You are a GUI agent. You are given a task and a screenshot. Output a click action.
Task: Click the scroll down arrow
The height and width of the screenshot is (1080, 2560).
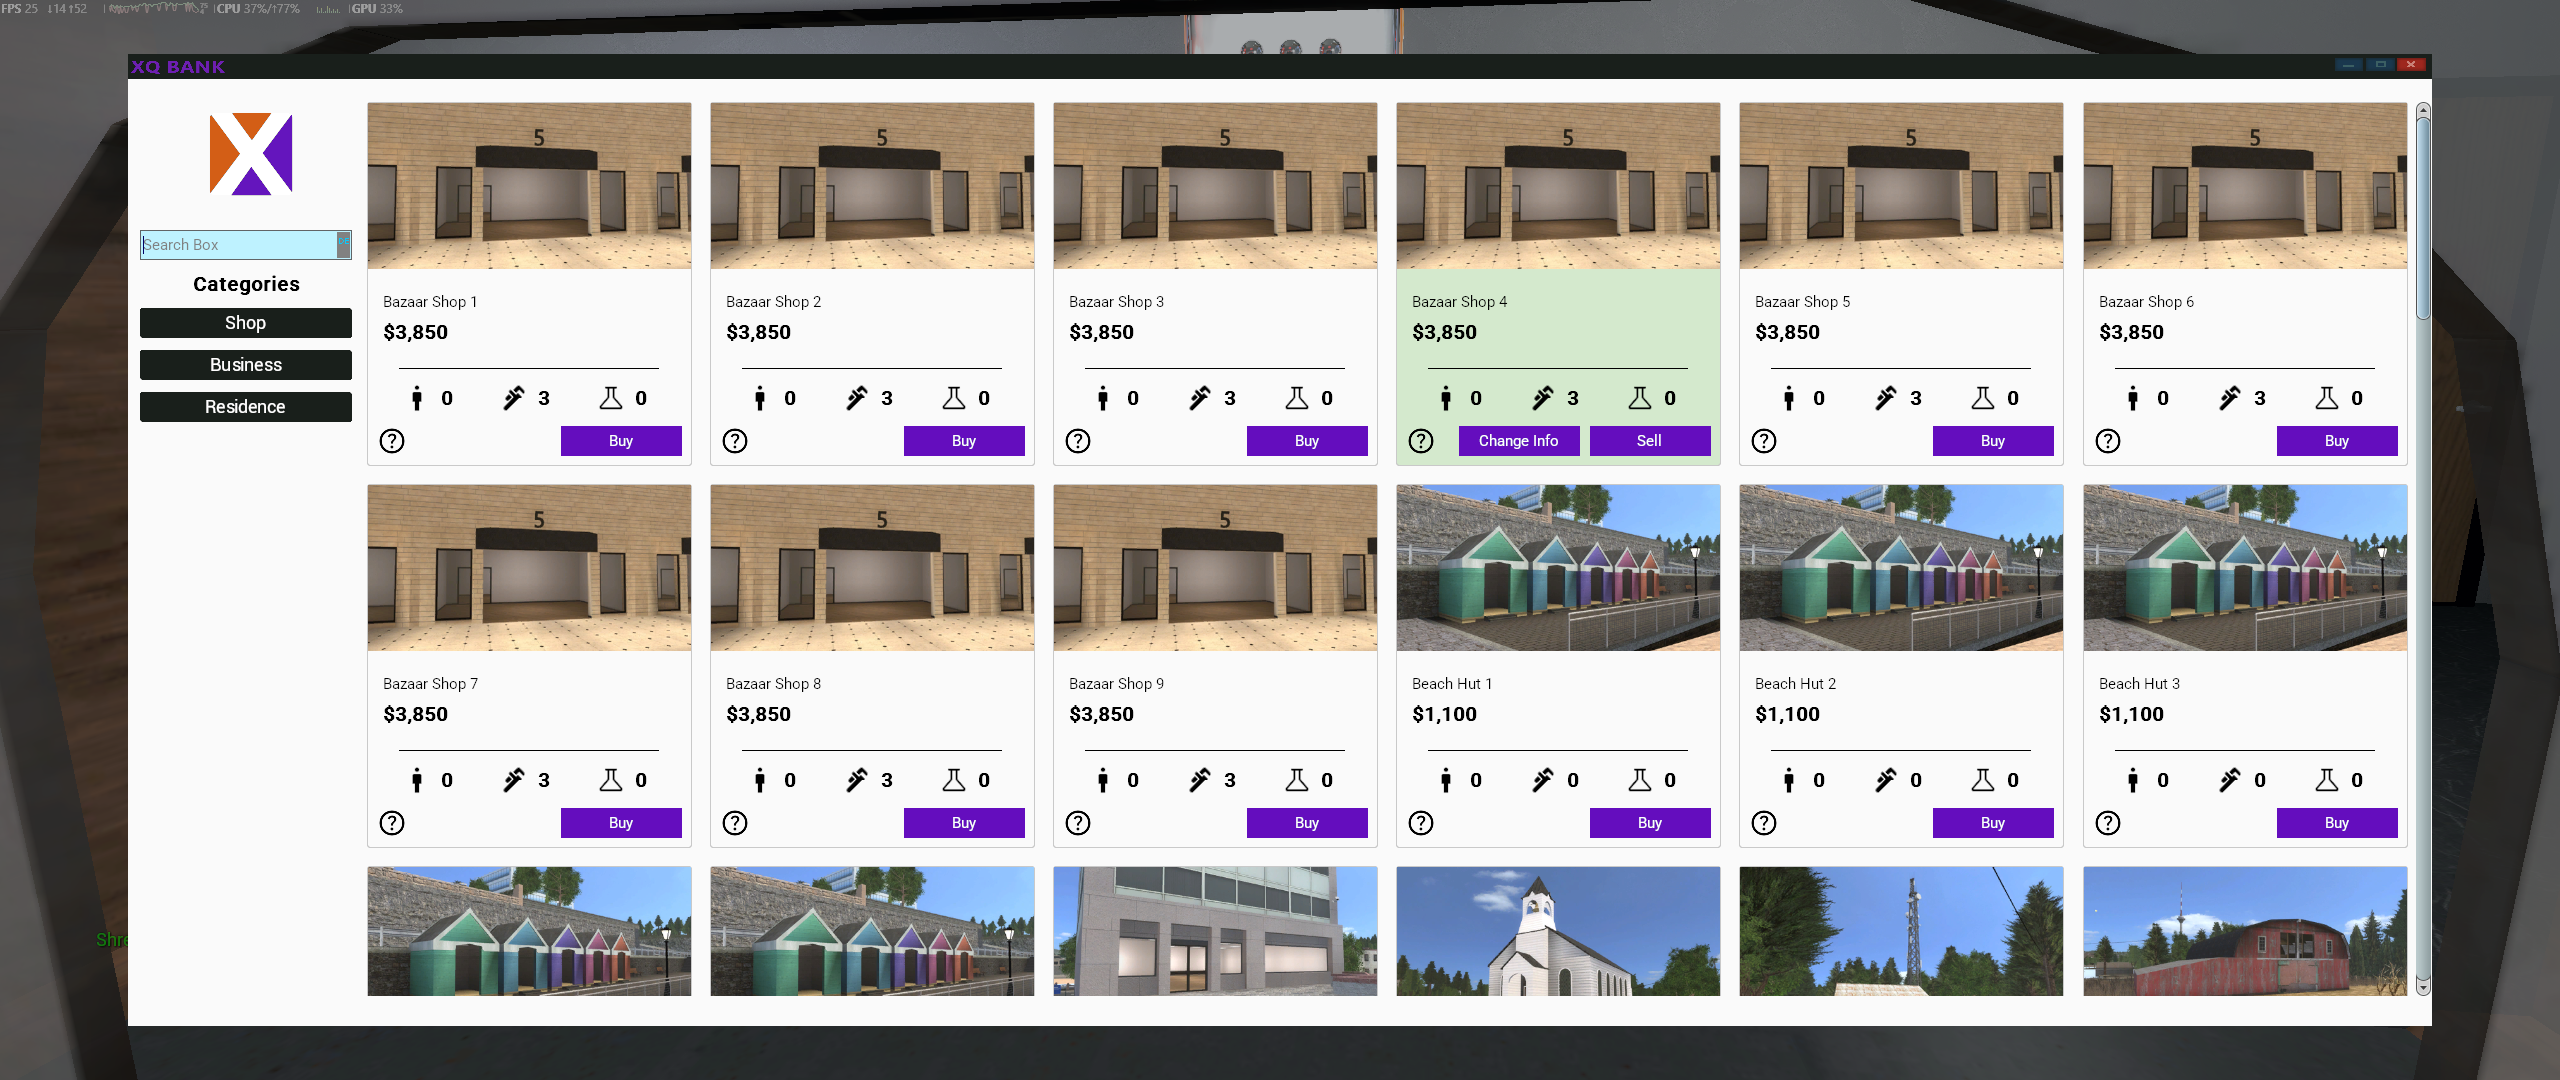pyautogui.click(x=2422, y=987)
